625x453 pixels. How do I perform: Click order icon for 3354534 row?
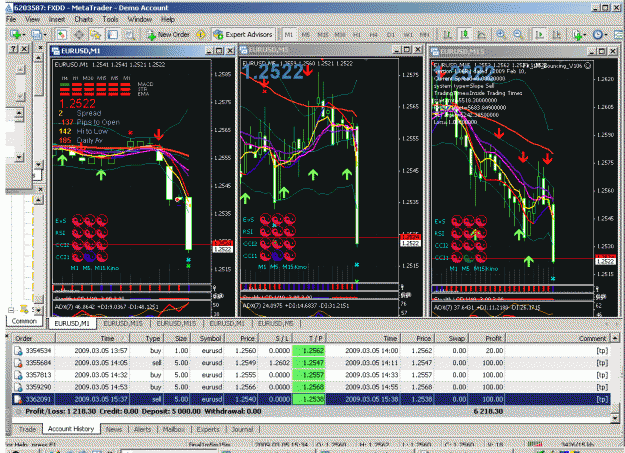(18, 351)
